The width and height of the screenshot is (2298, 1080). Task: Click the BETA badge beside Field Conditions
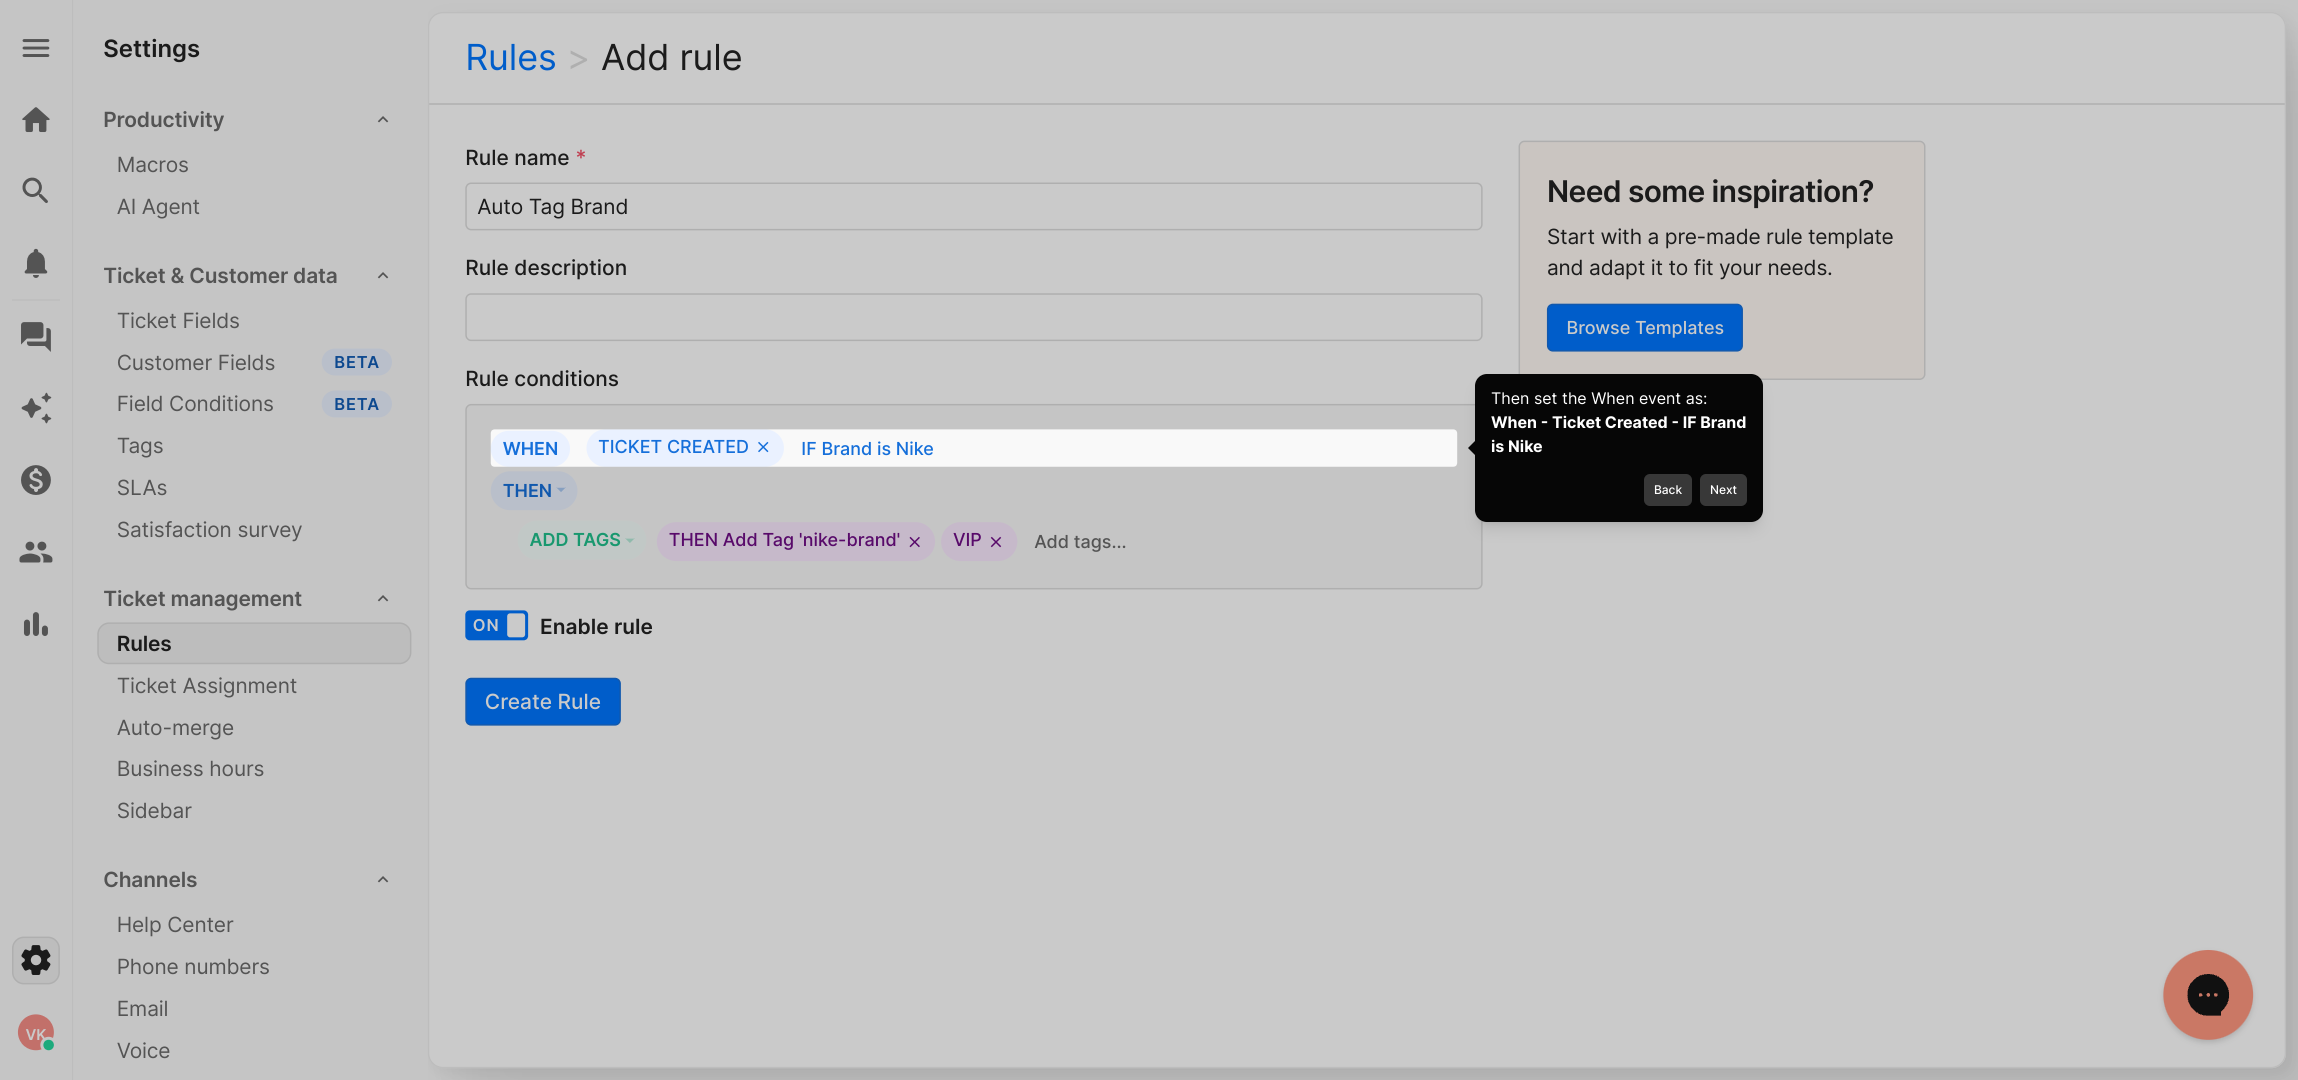coord(356,404)
